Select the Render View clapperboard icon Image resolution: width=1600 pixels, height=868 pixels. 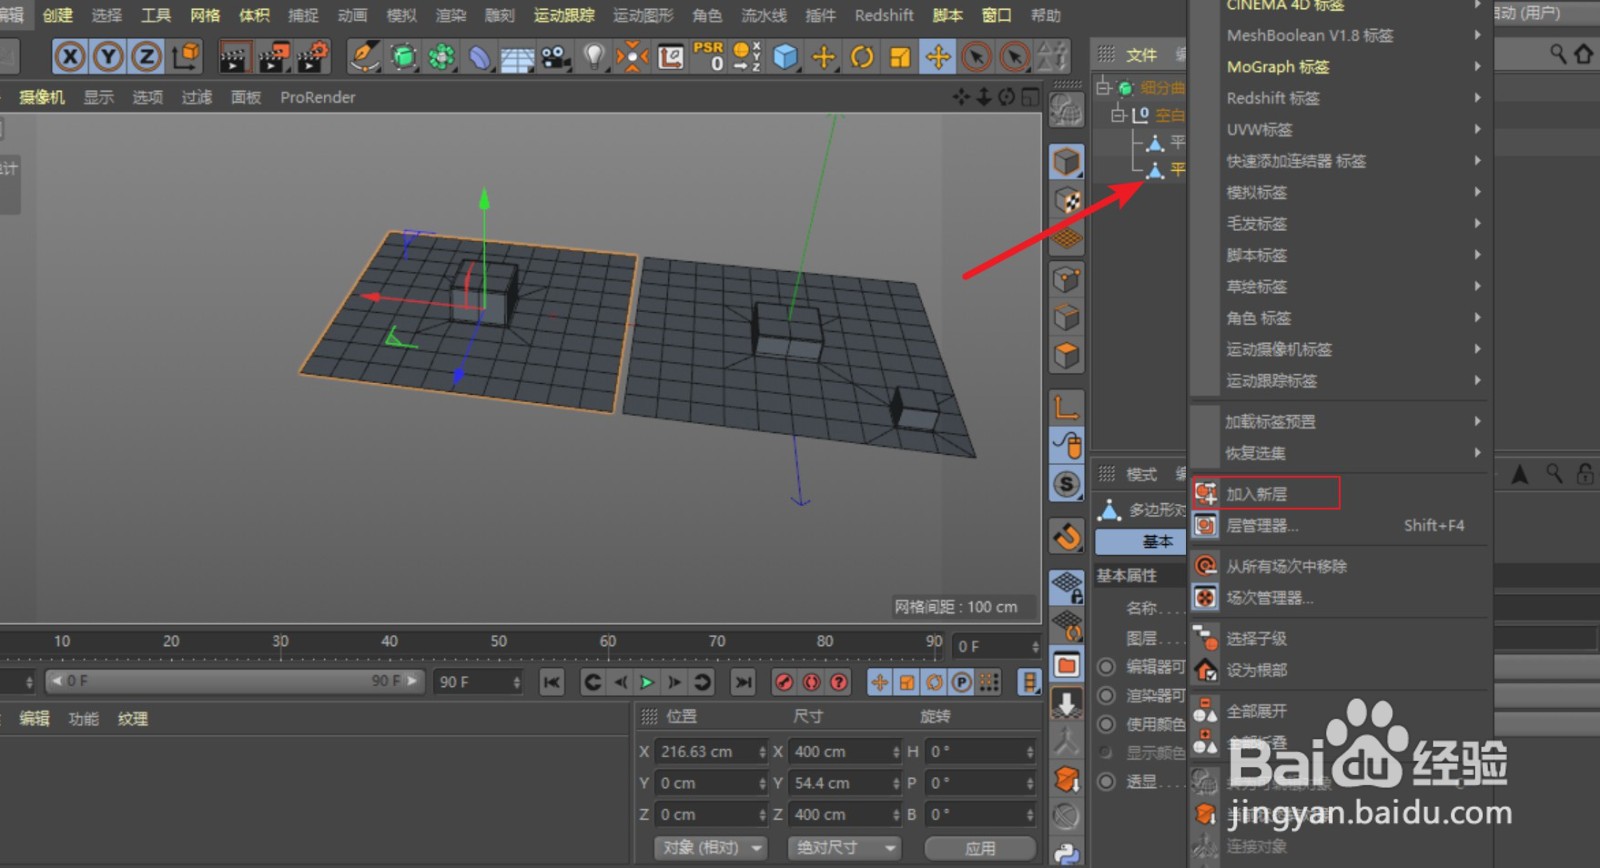(x=233, y=57)
